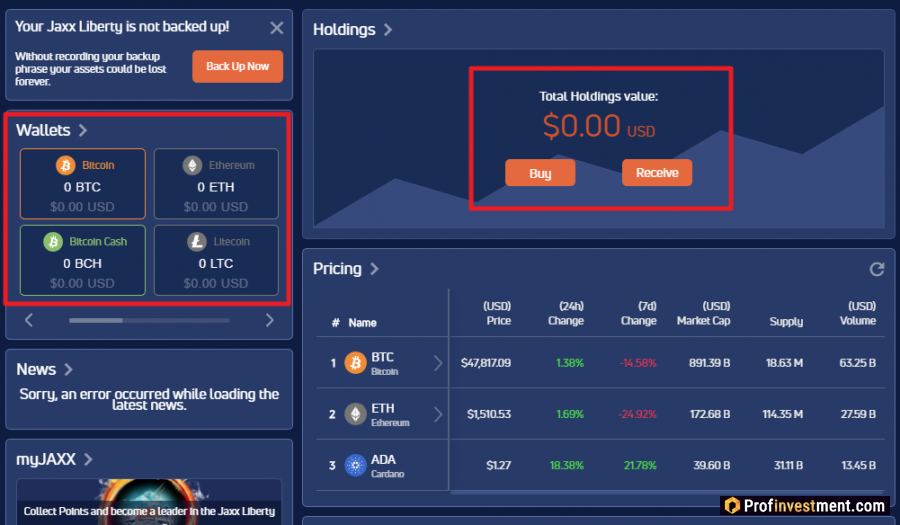Select the 0 BTC wallet balance

[x=82, y=187]
